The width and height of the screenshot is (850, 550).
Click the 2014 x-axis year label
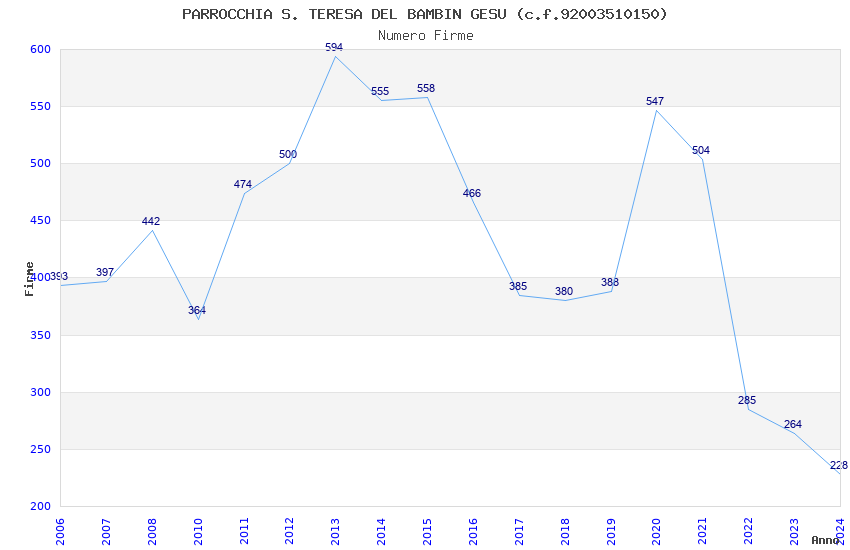click(381, 531)
